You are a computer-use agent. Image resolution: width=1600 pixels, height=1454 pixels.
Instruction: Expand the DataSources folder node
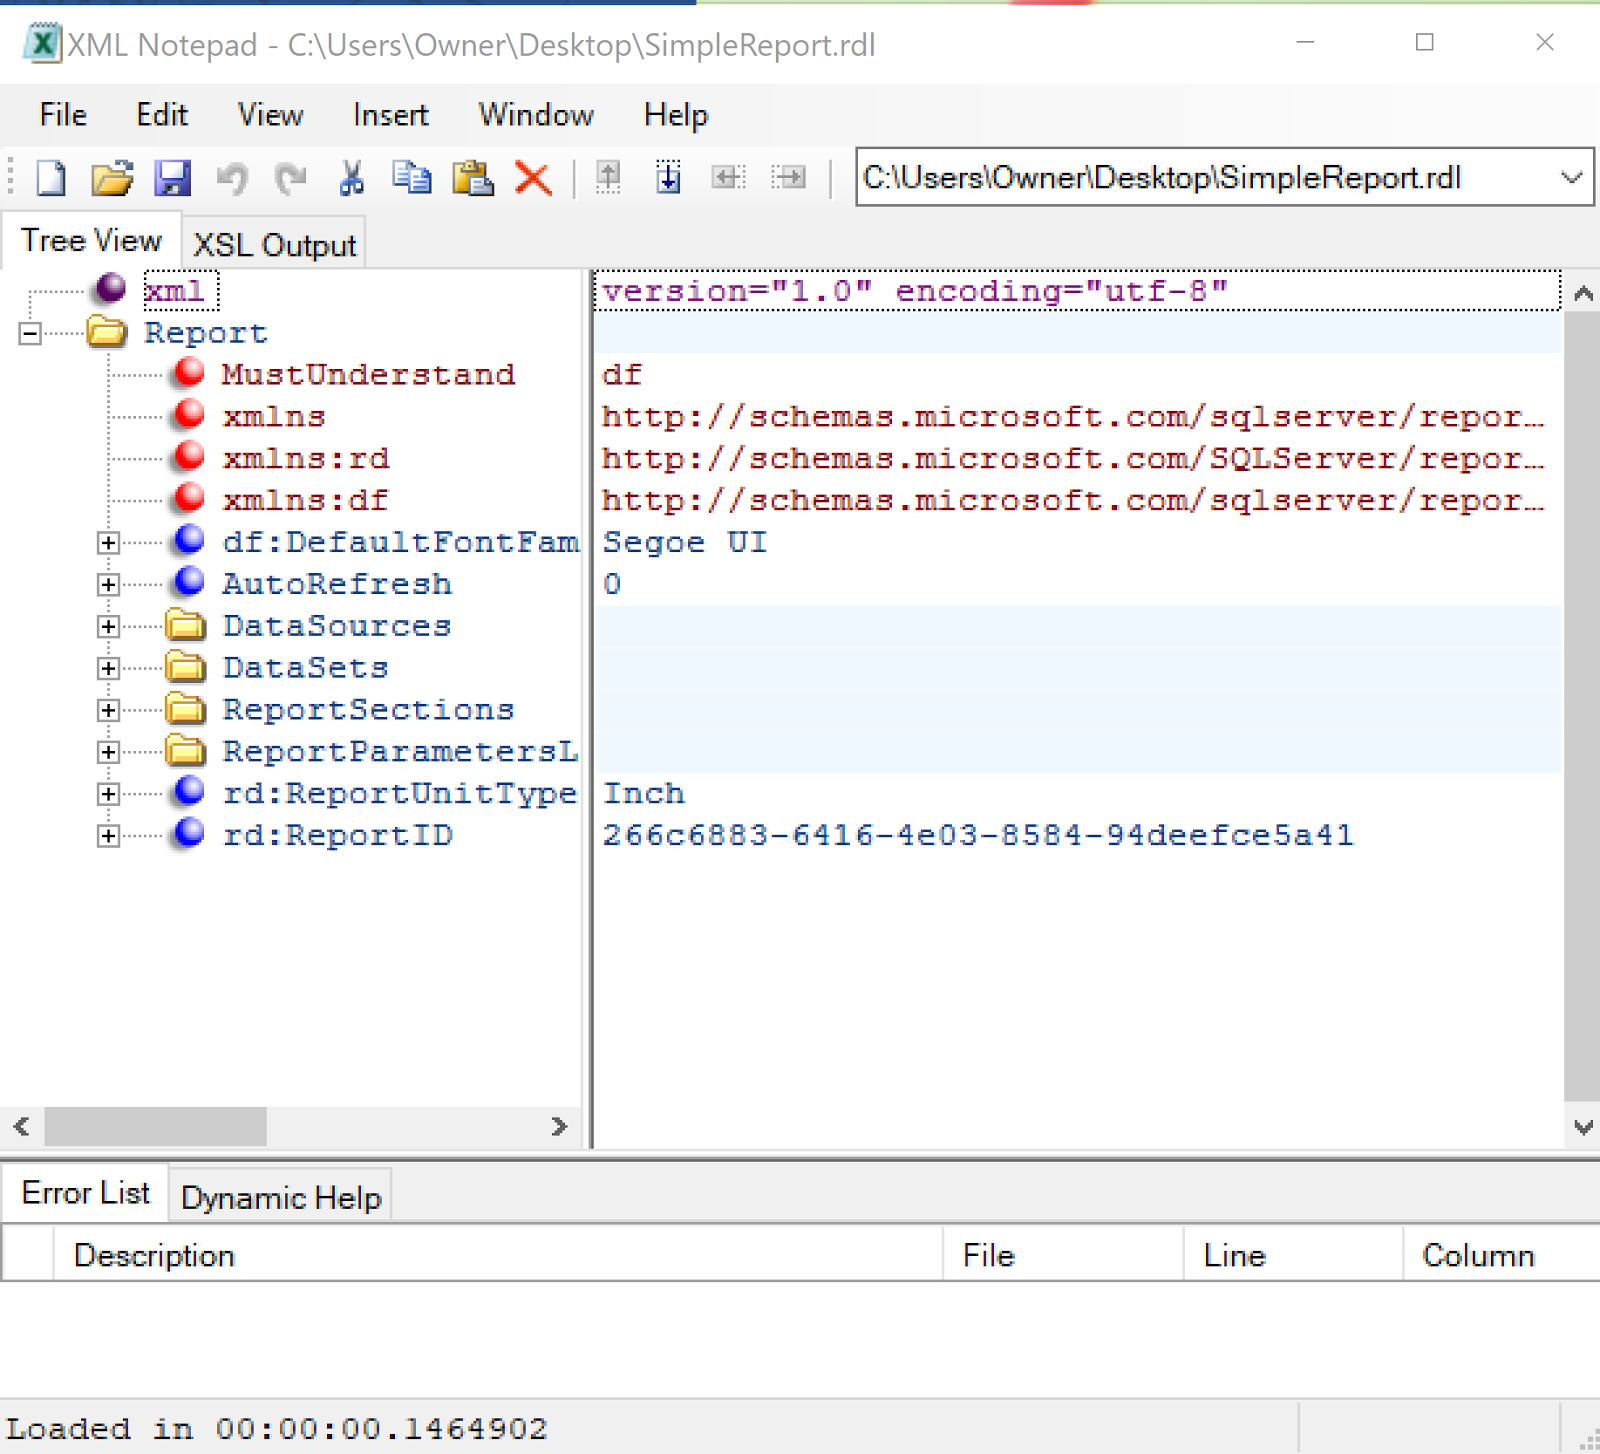(108, 625)
